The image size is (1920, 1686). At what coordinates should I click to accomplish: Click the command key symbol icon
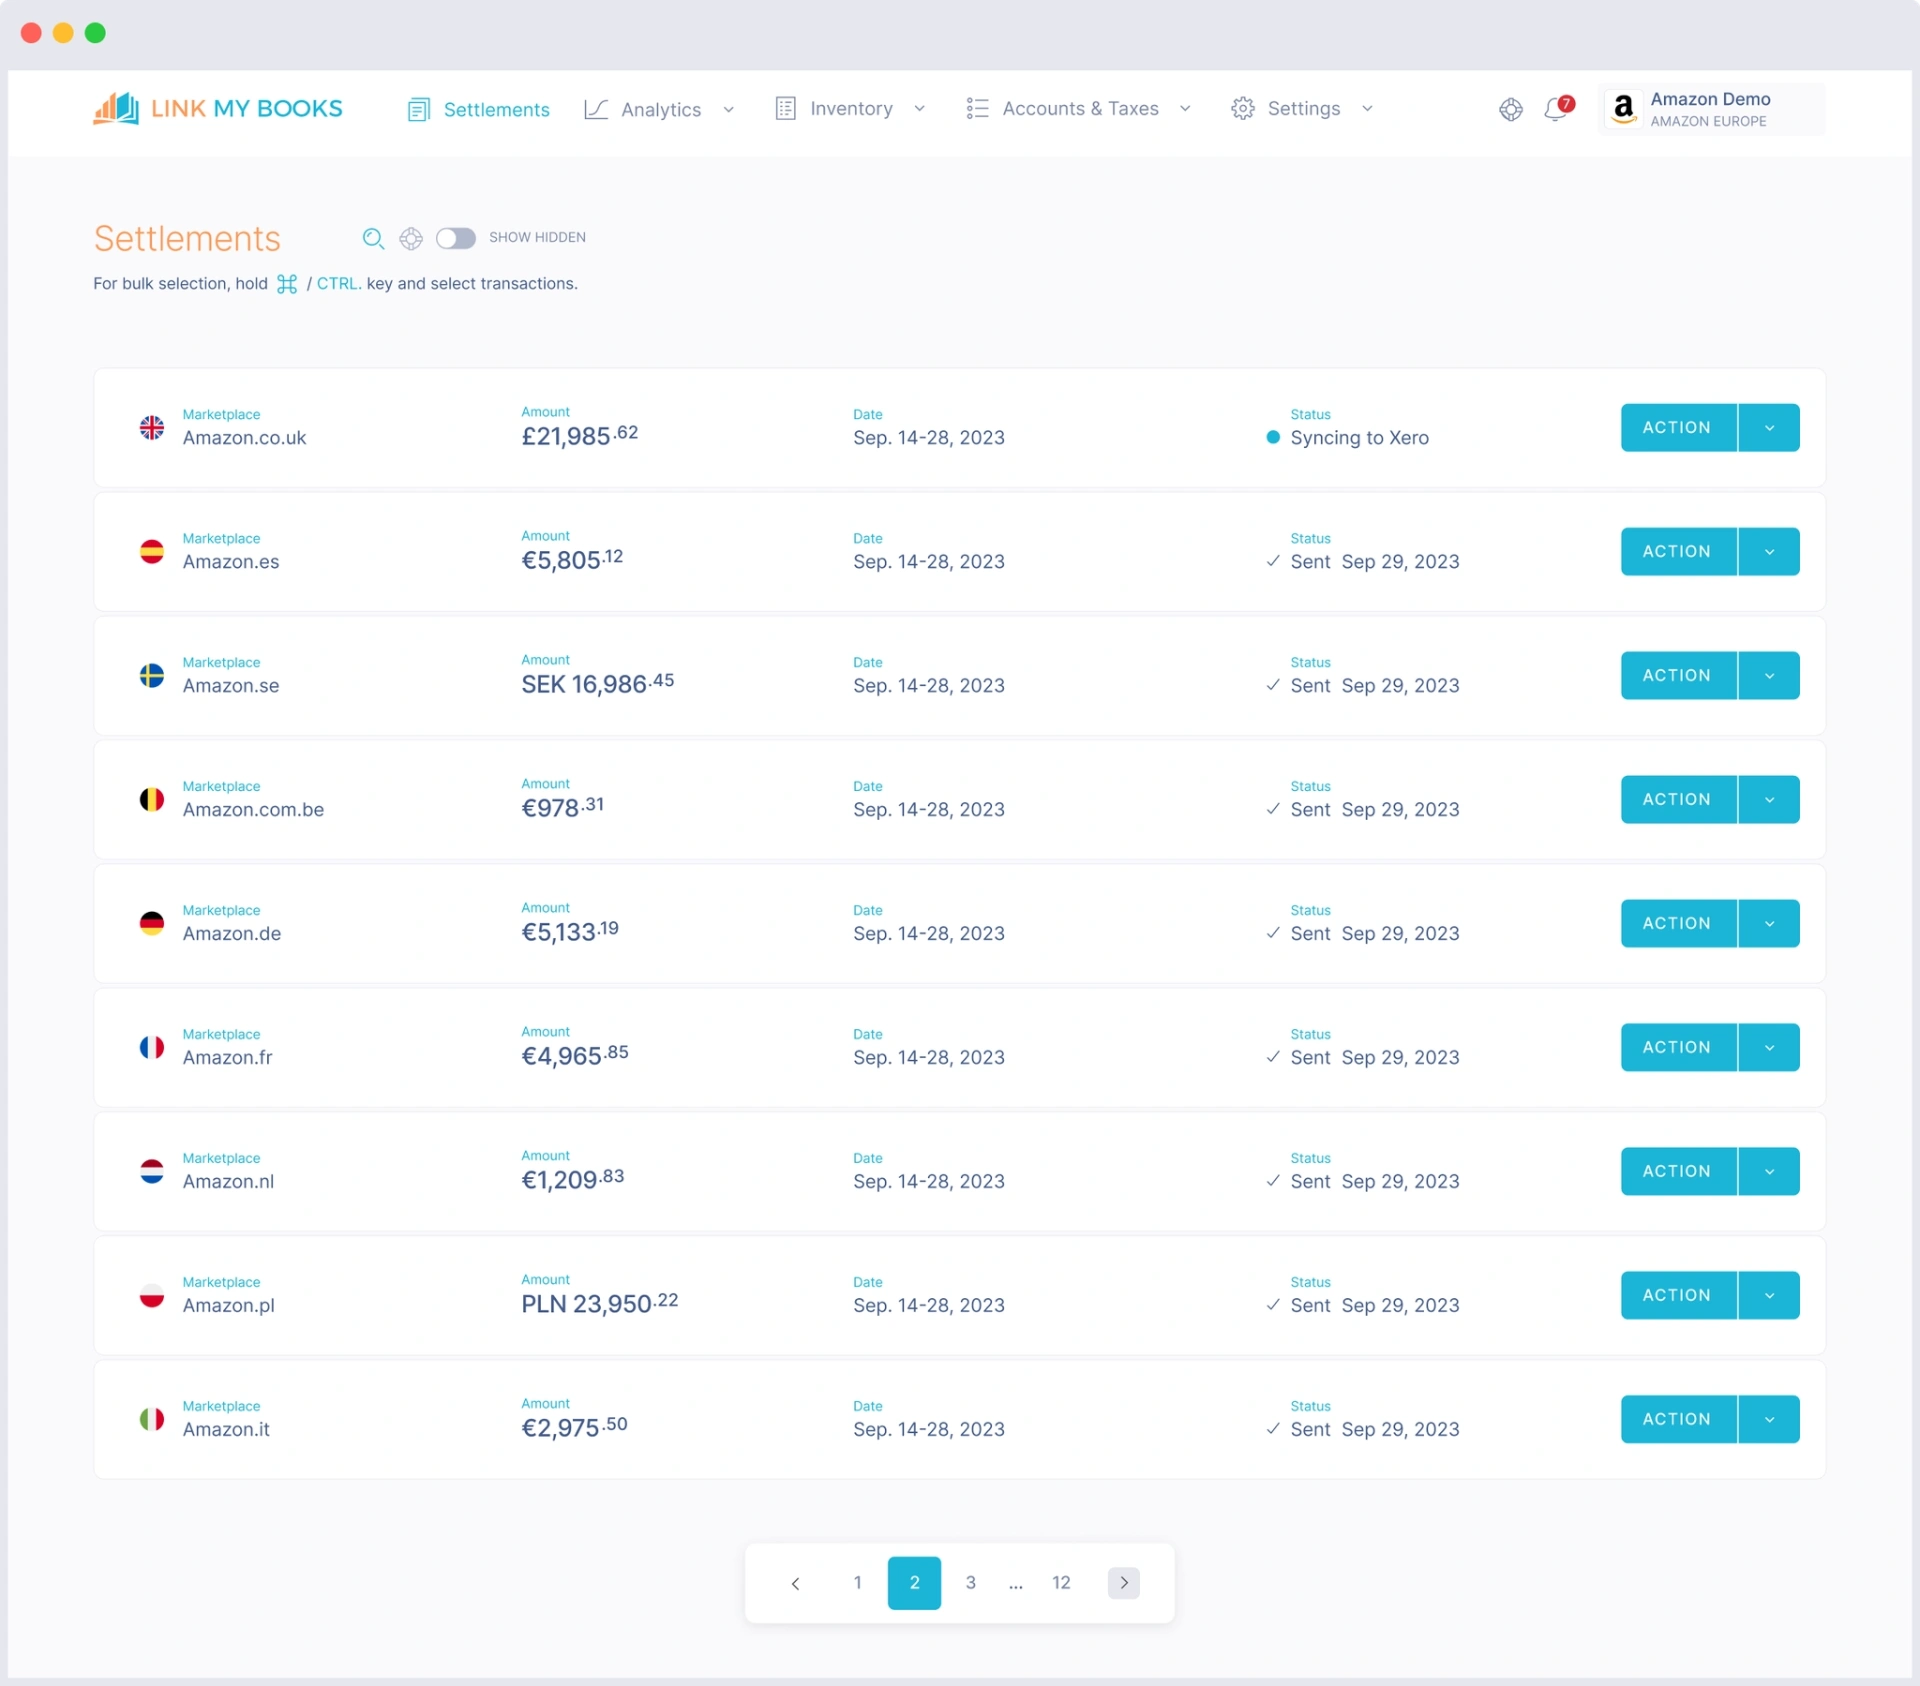[287, 284]
